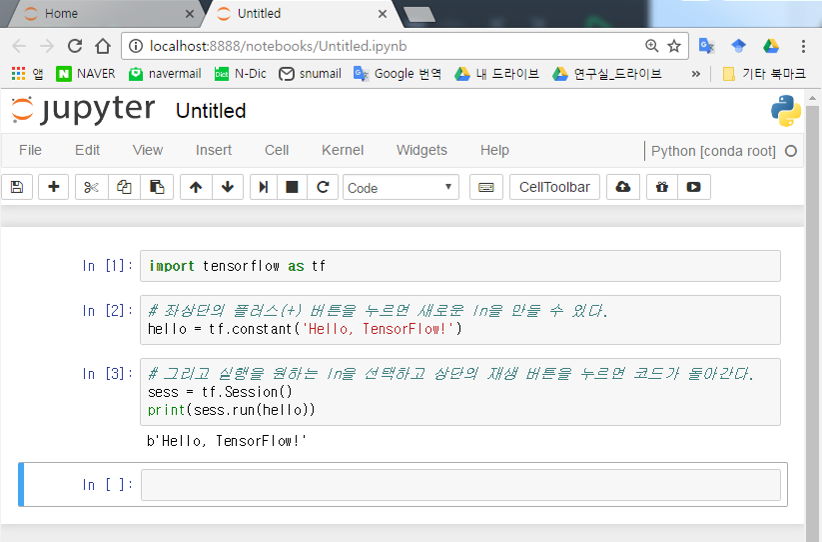822x542 pixels.
Task: Open the snumail bookmark
Action: (x=310, y=74)
